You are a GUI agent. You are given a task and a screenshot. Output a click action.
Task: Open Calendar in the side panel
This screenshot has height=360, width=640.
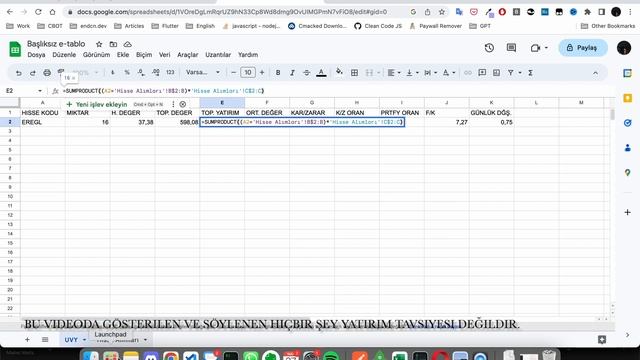pos(628,73)
